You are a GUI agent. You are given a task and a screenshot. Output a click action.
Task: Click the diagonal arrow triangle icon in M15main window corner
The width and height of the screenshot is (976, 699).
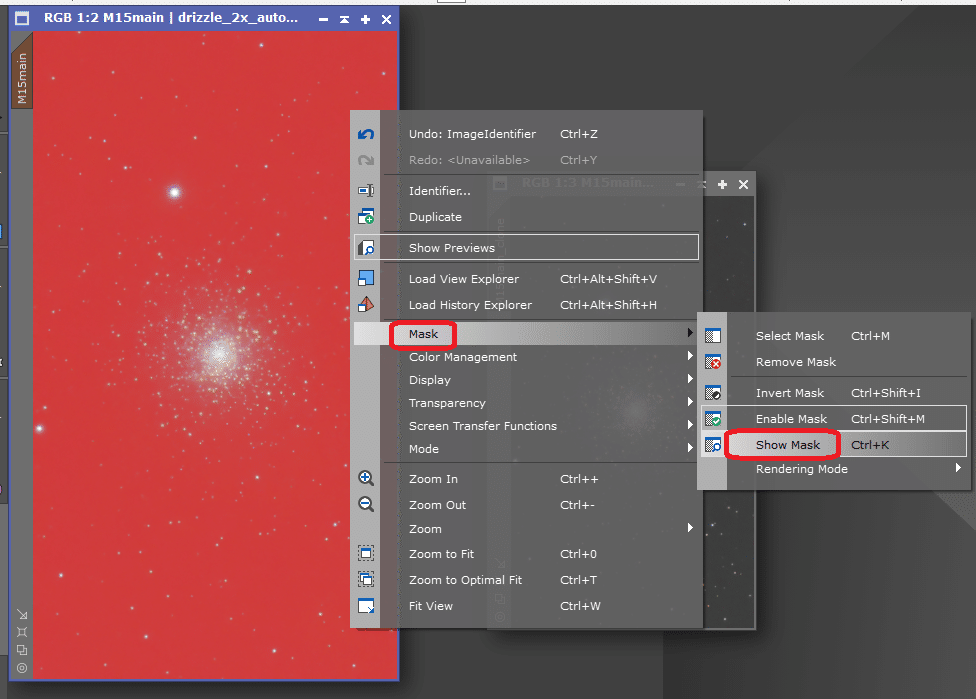coord(22,614)
